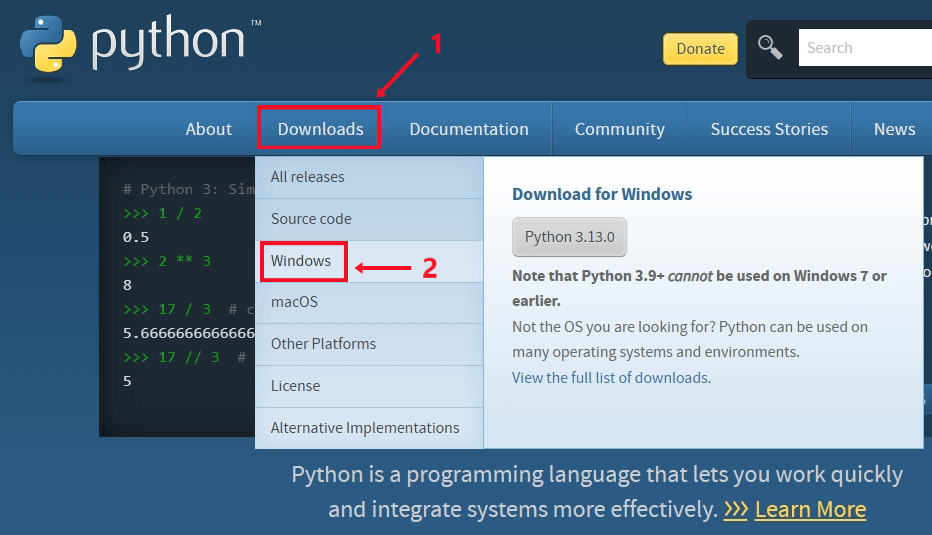Image resolution: width=932 pixels, height=535 pixels.
Task: Click the '# Python 3: Sim' comment line
Action: [189, 189]
